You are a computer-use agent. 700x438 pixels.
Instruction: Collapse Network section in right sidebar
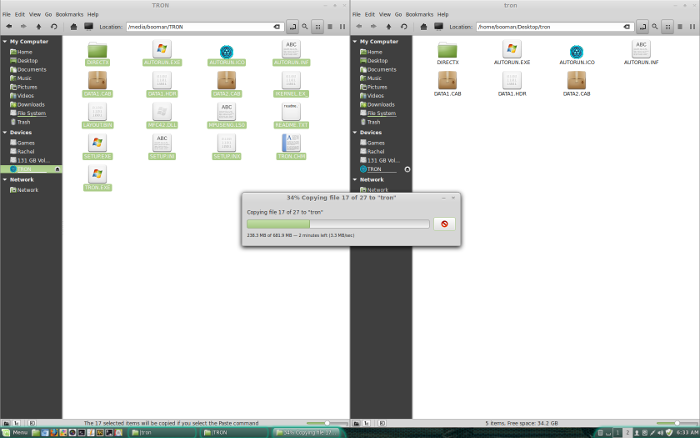[355, 179]
